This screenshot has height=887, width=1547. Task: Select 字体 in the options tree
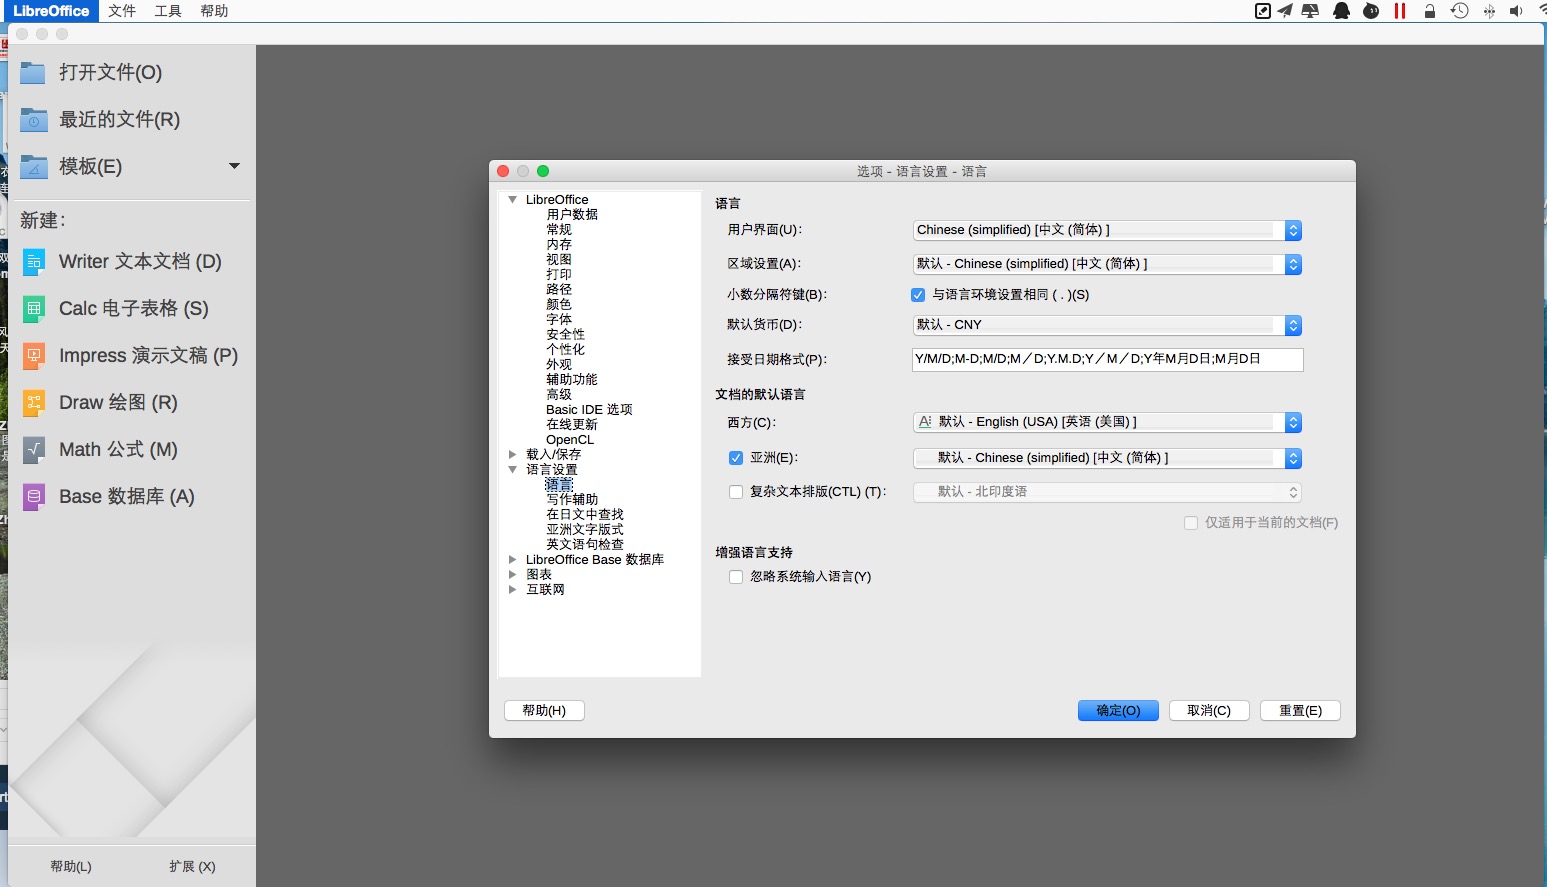tap(559, 320)
